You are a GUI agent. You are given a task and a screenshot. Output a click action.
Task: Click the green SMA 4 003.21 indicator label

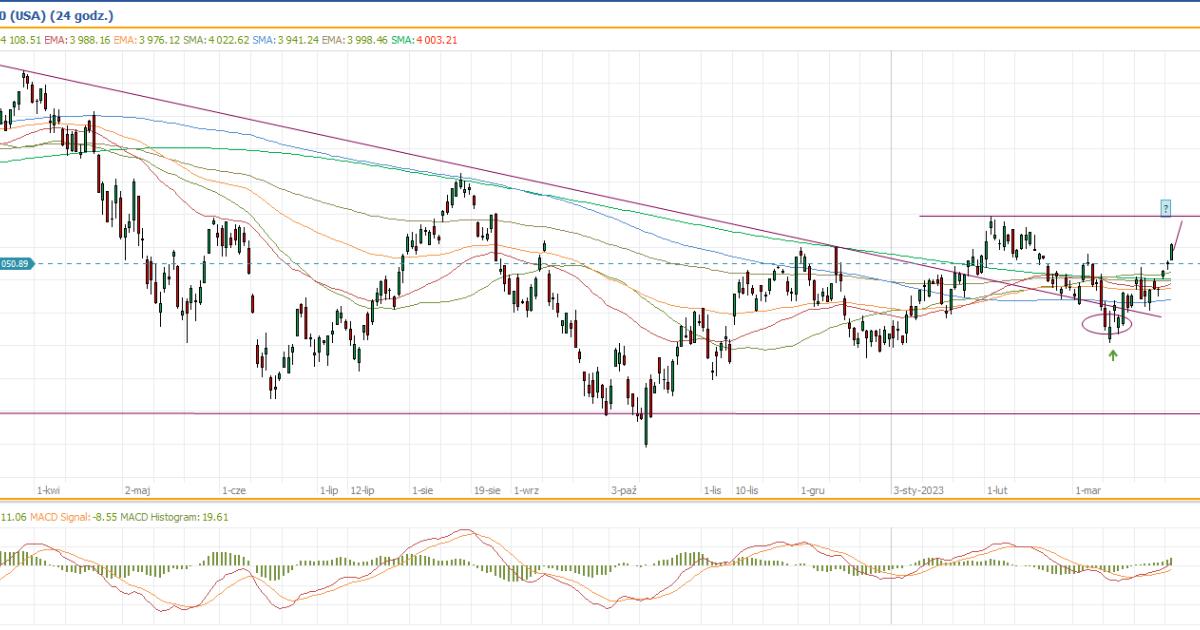pos(424,40)
